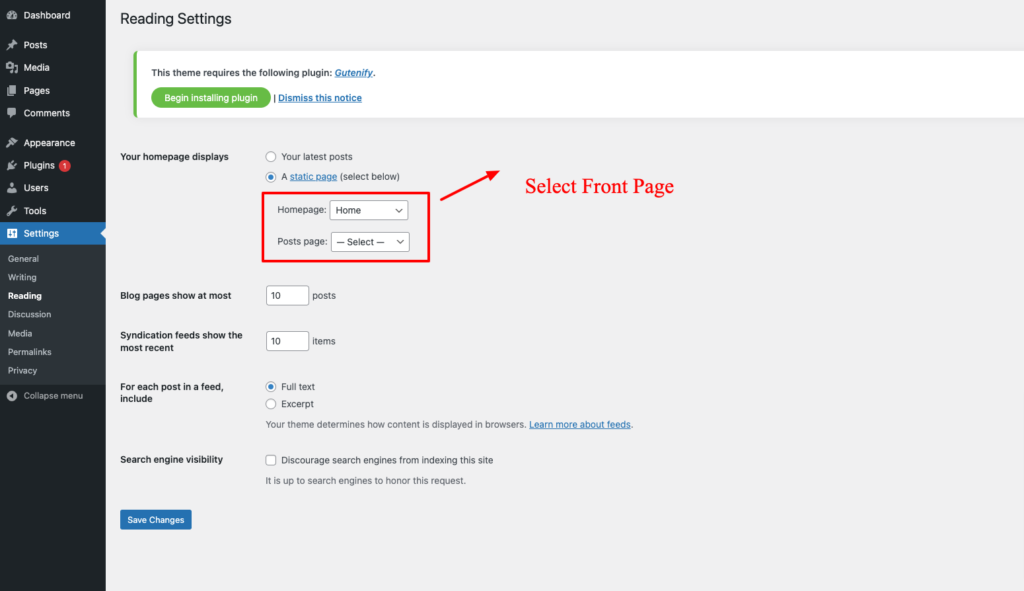The width and height of the screenshot is (1024, 591).
Task: Click Collapse menu text
Action: 53,396
